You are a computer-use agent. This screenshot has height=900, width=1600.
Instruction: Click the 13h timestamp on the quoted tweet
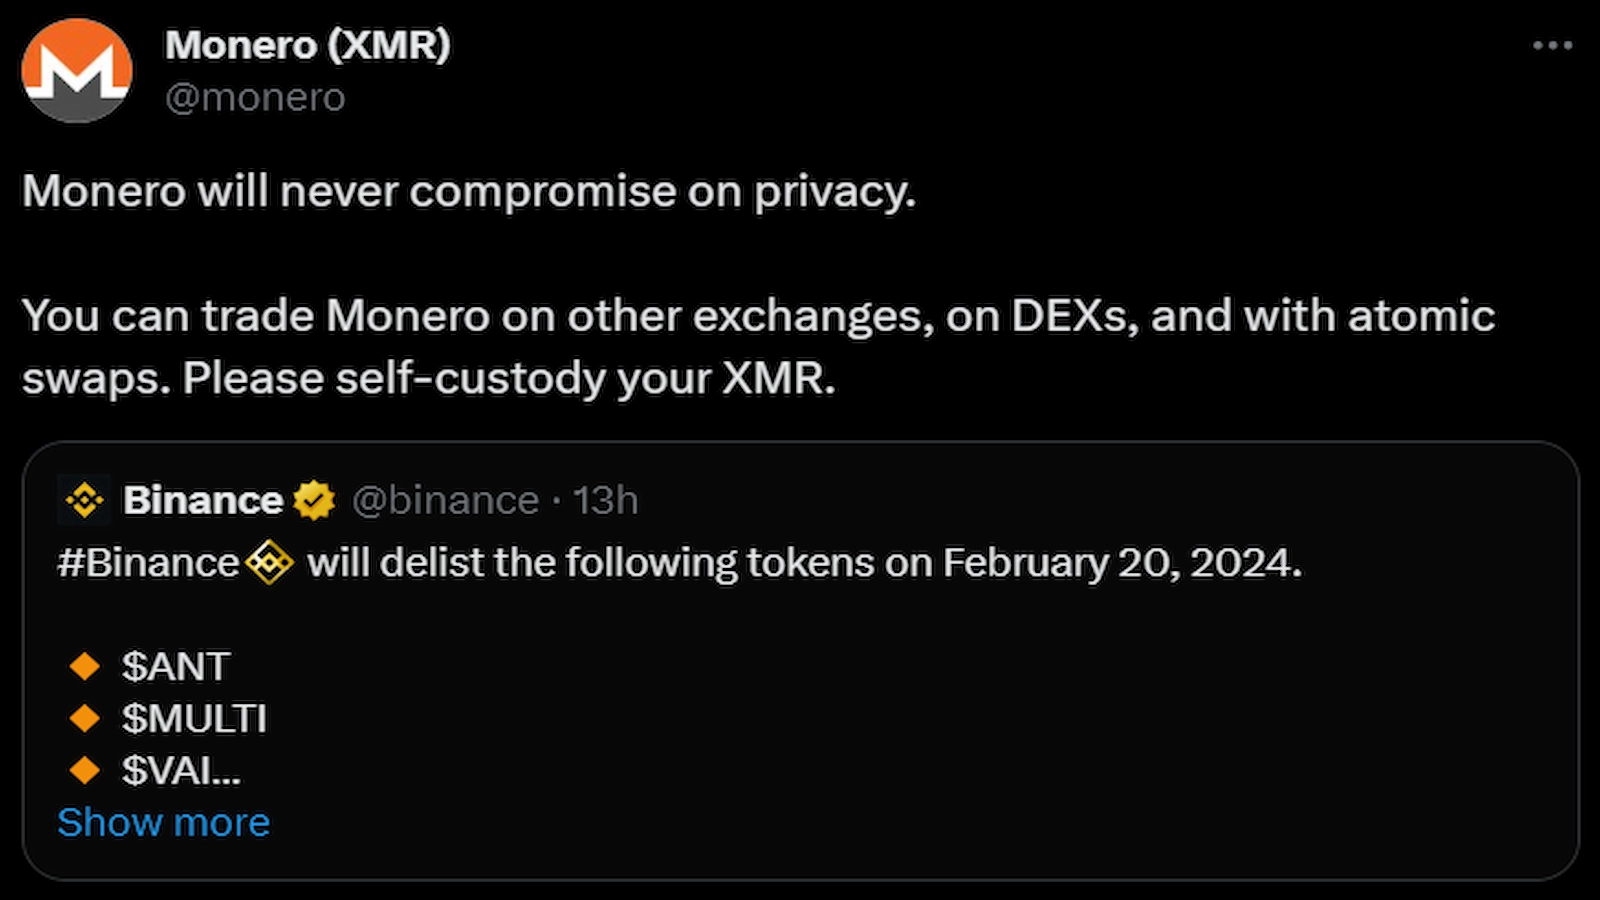[607, 500]
